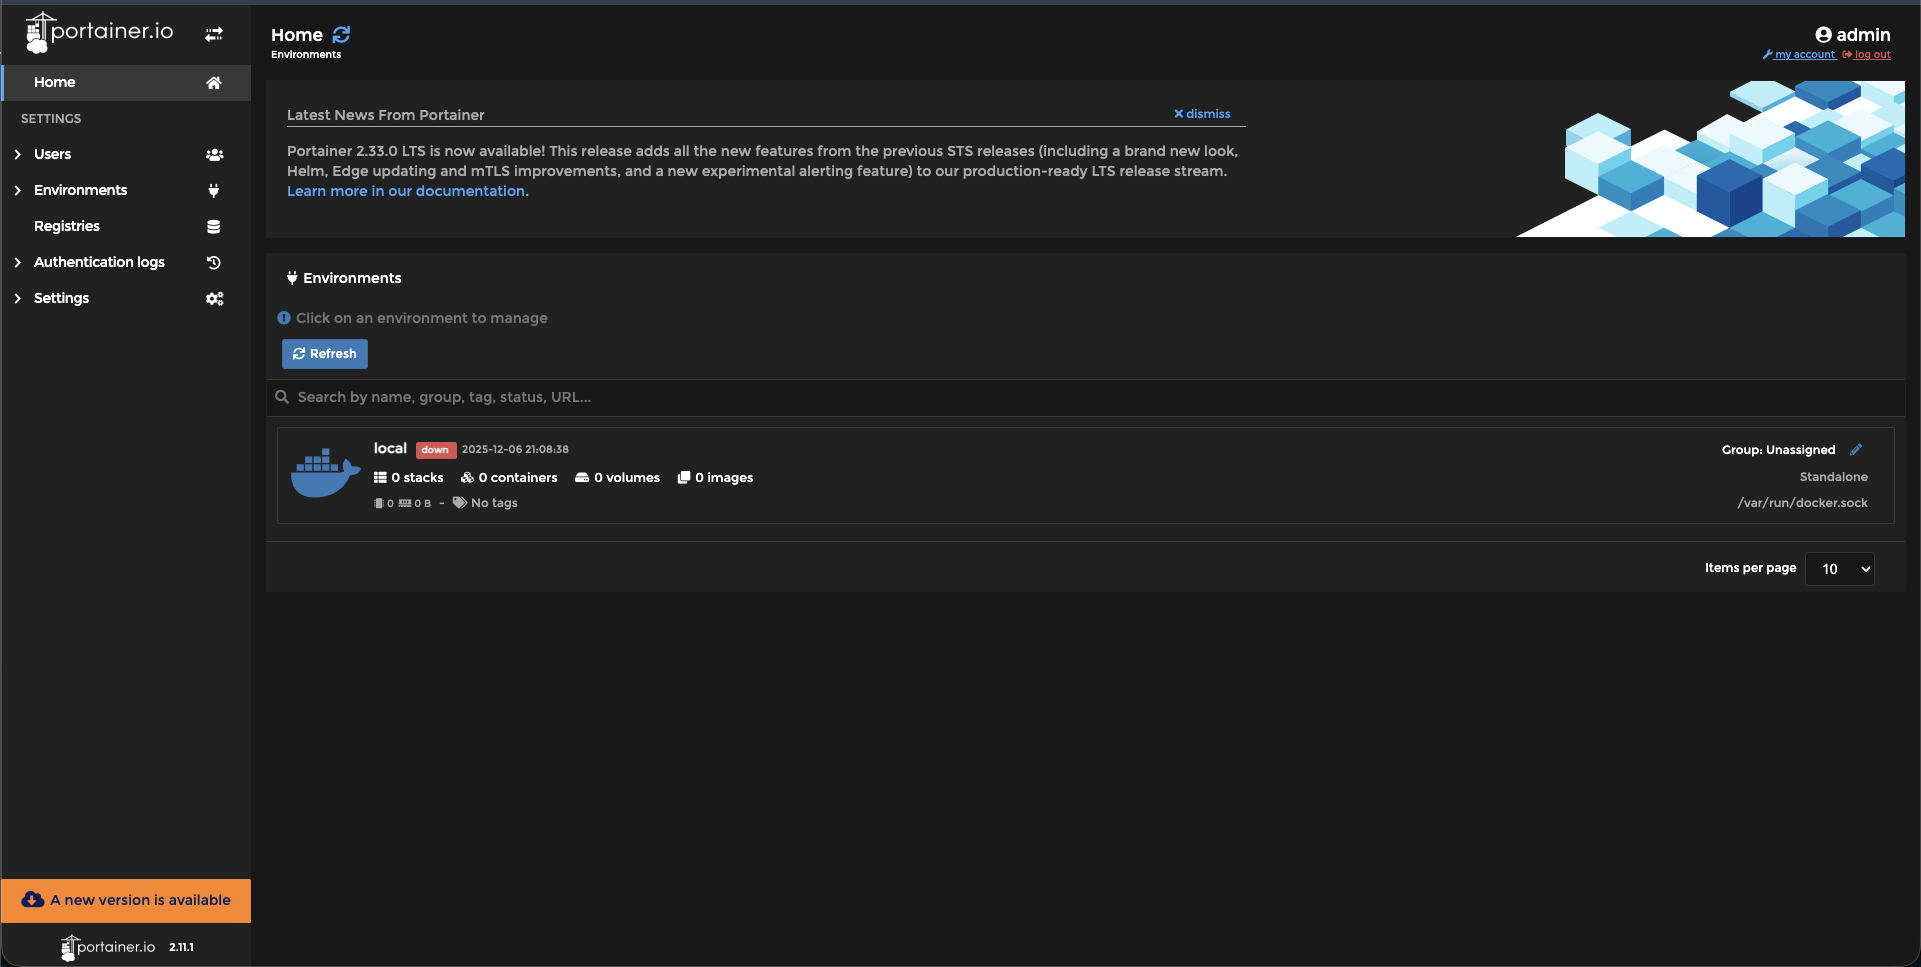Click the stacks list icon in local environment
The width and height of the screenshot is (1921, 967).
coord(380,478)
